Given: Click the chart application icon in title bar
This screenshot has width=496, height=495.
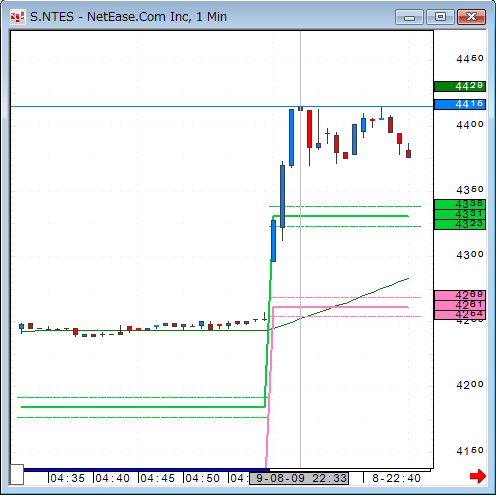Looking at the screenshot, I should pos(17,17).
